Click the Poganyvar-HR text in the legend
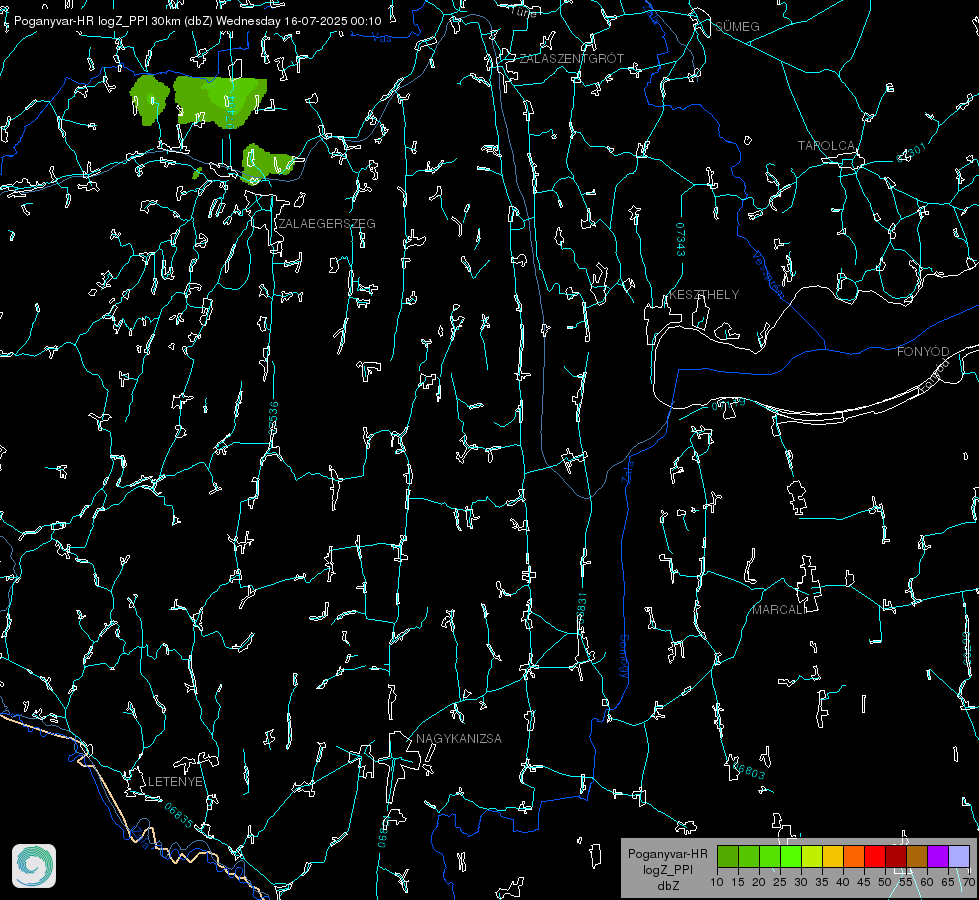Screen dimensions: 979x900 [x=667, y=854]
